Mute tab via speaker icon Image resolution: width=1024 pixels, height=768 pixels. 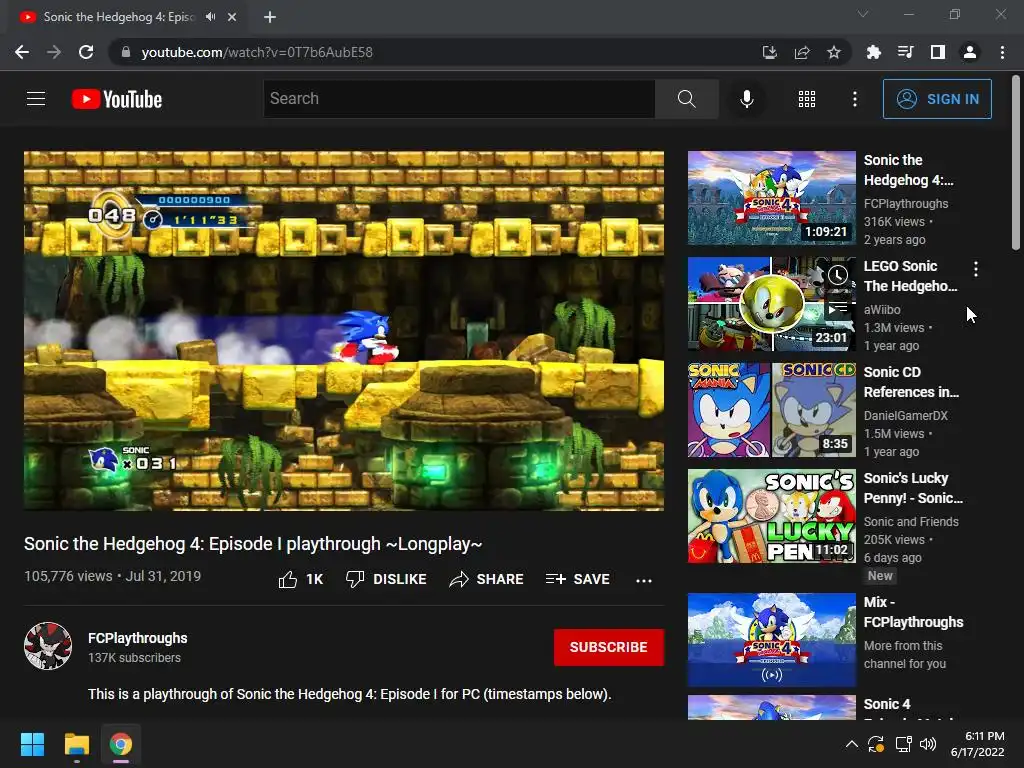210,17
